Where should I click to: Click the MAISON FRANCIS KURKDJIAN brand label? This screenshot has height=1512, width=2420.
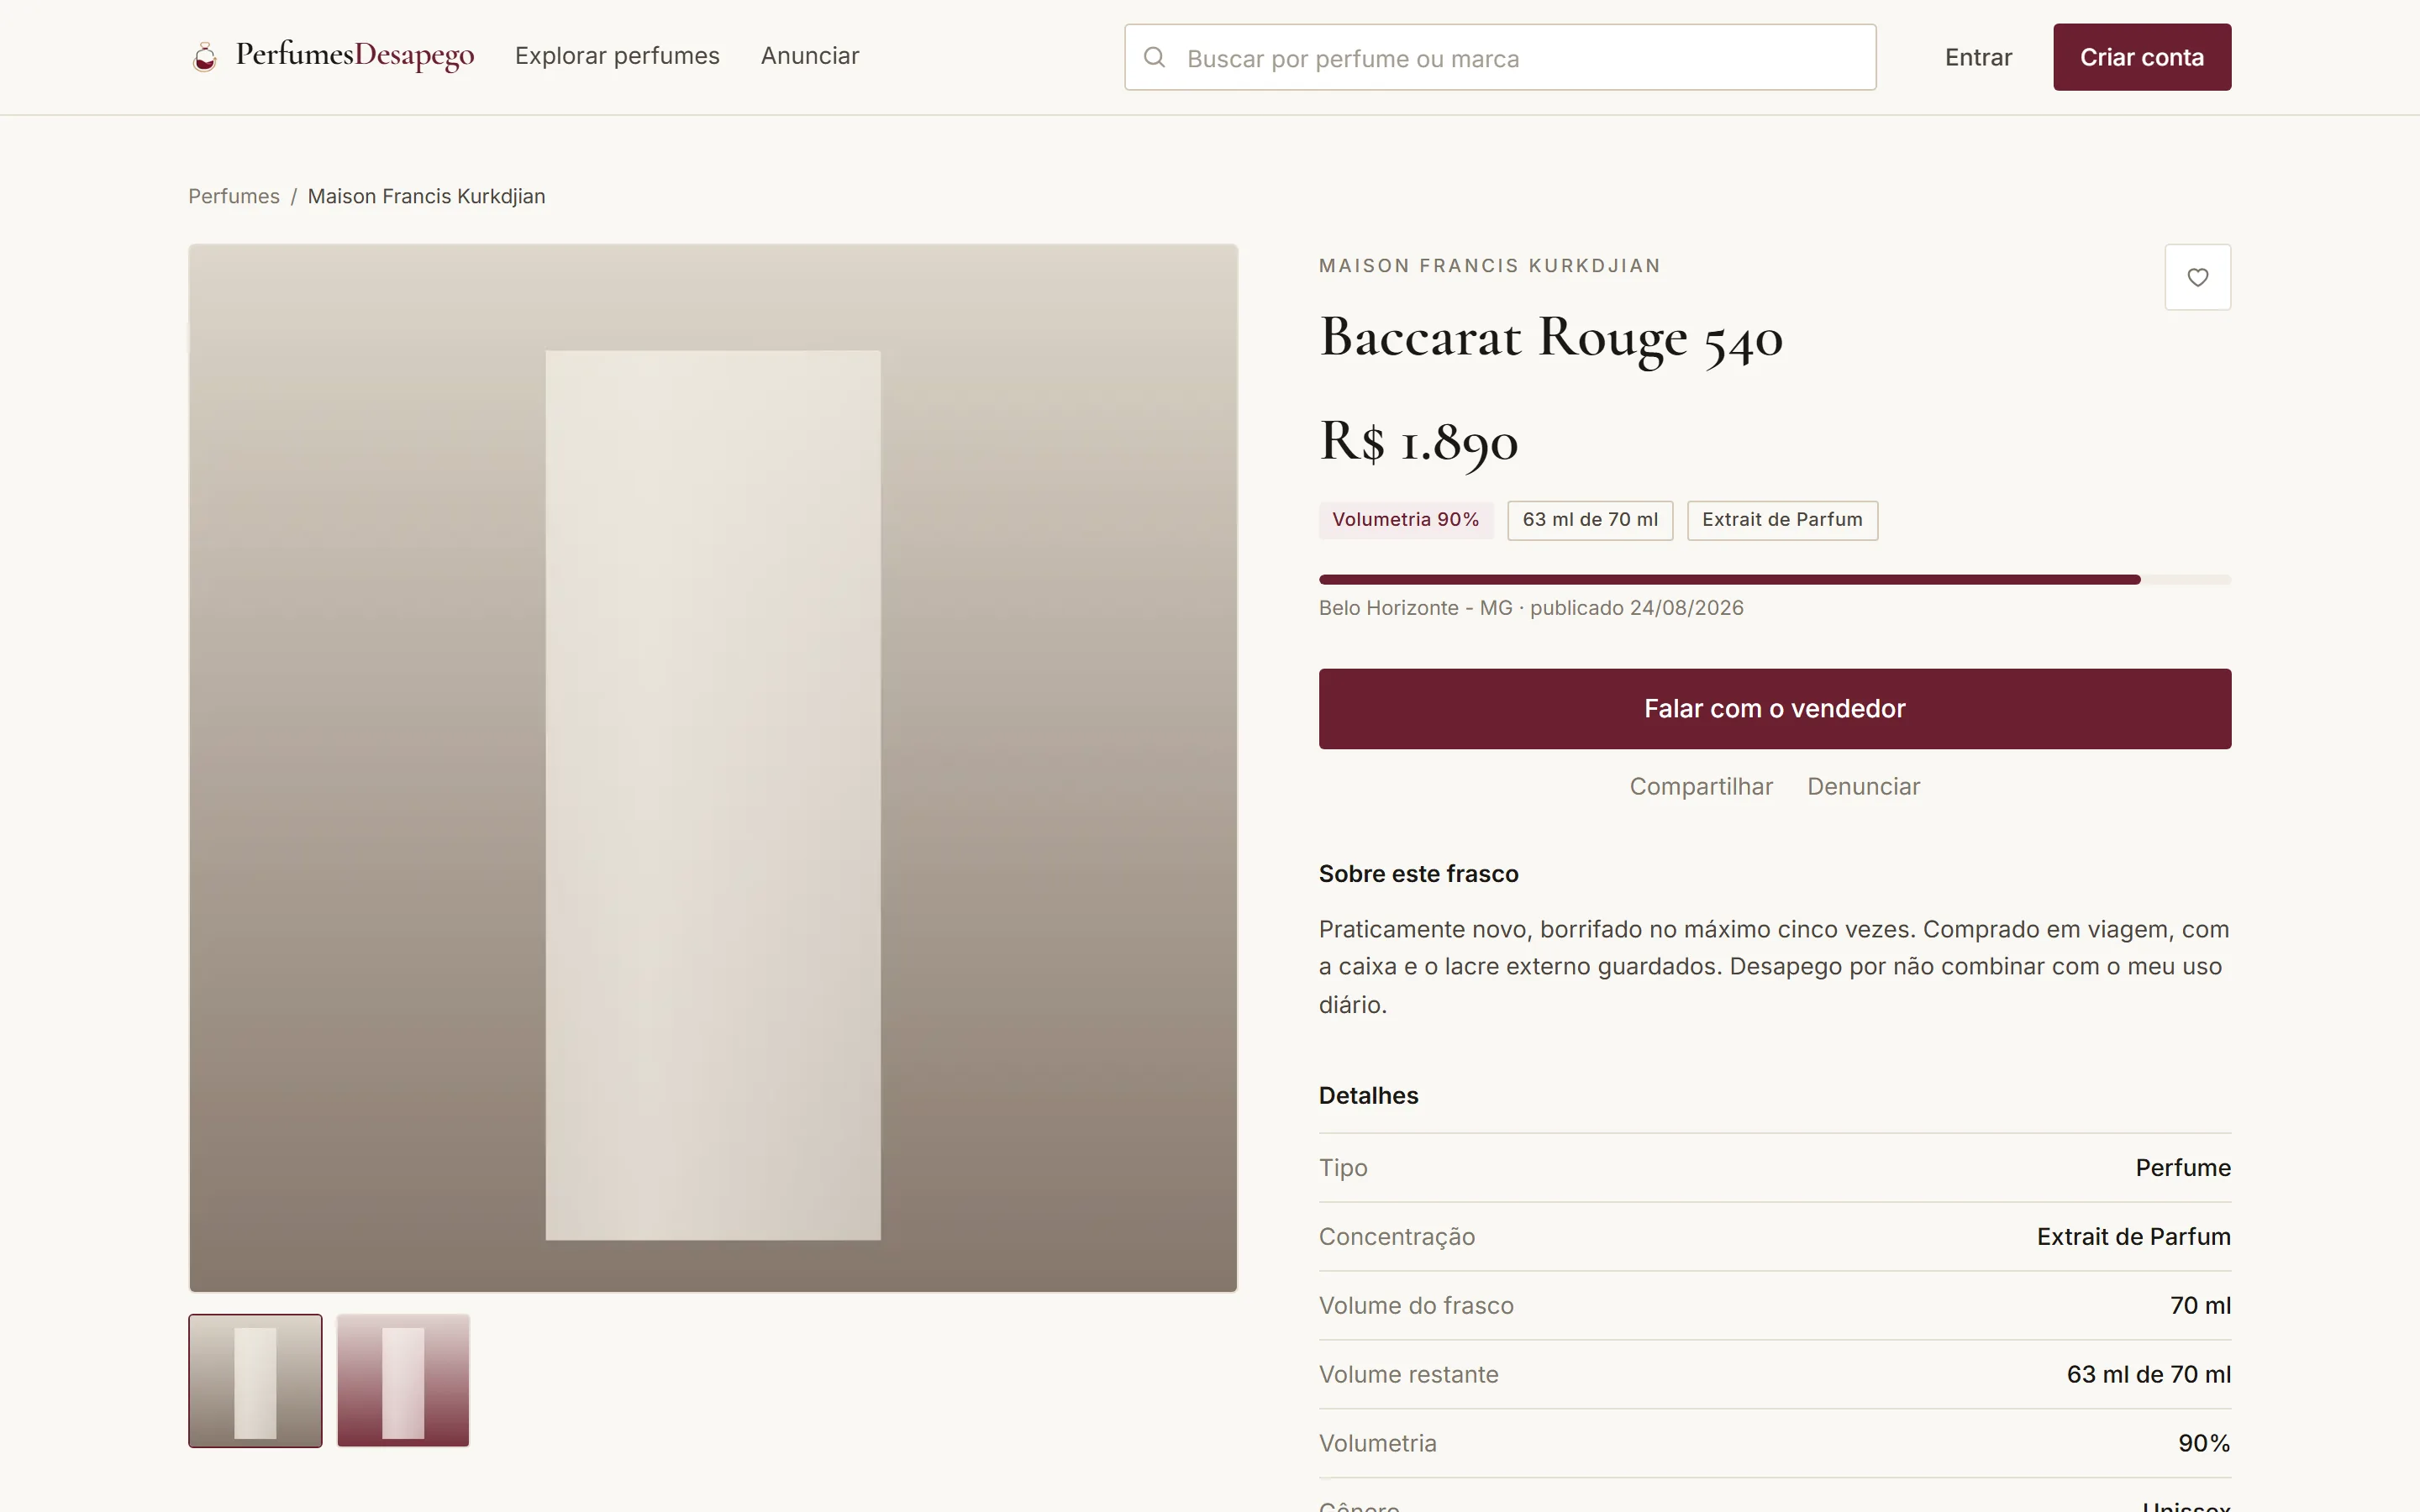click(x=1490, y=266)
